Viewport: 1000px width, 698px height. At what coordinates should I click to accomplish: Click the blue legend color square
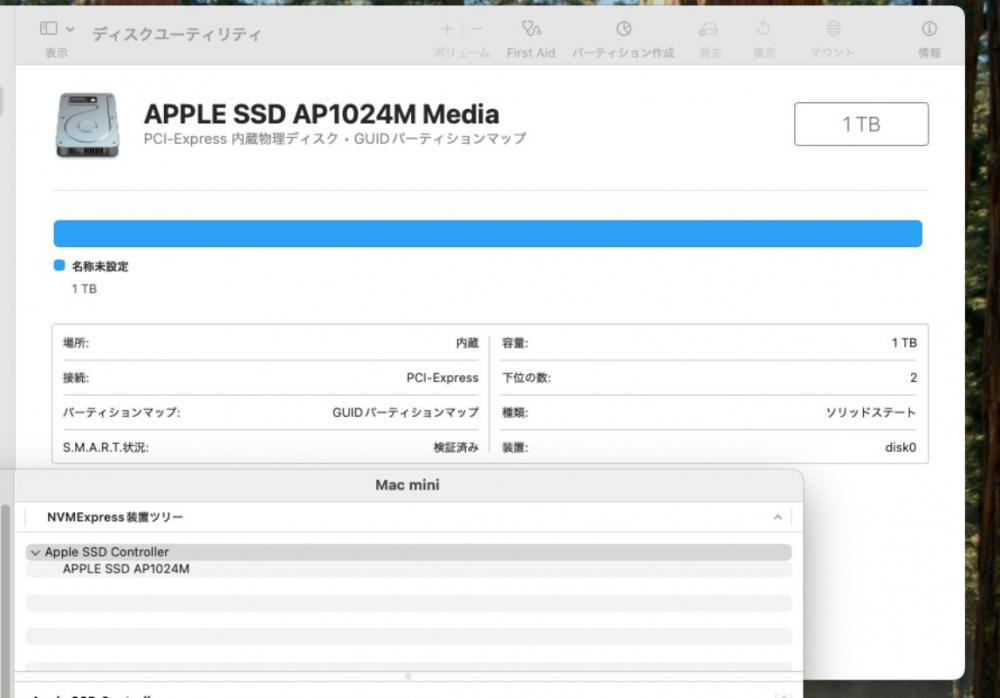pyautogui.click(x=59, y=265)
